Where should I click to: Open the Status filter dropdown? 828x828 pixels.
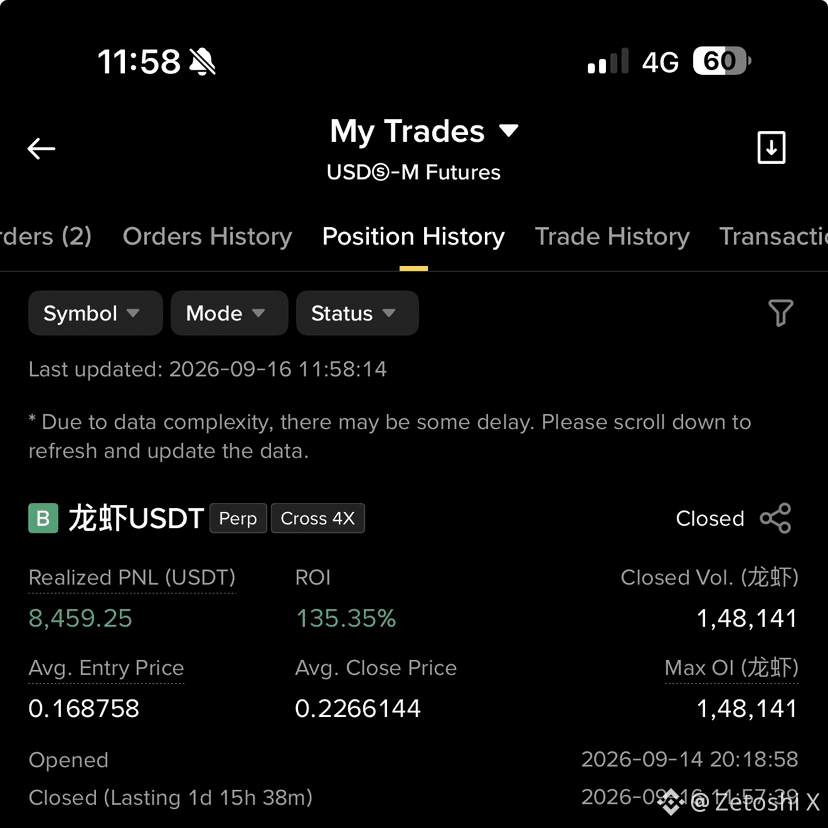[x=357, y=313]
